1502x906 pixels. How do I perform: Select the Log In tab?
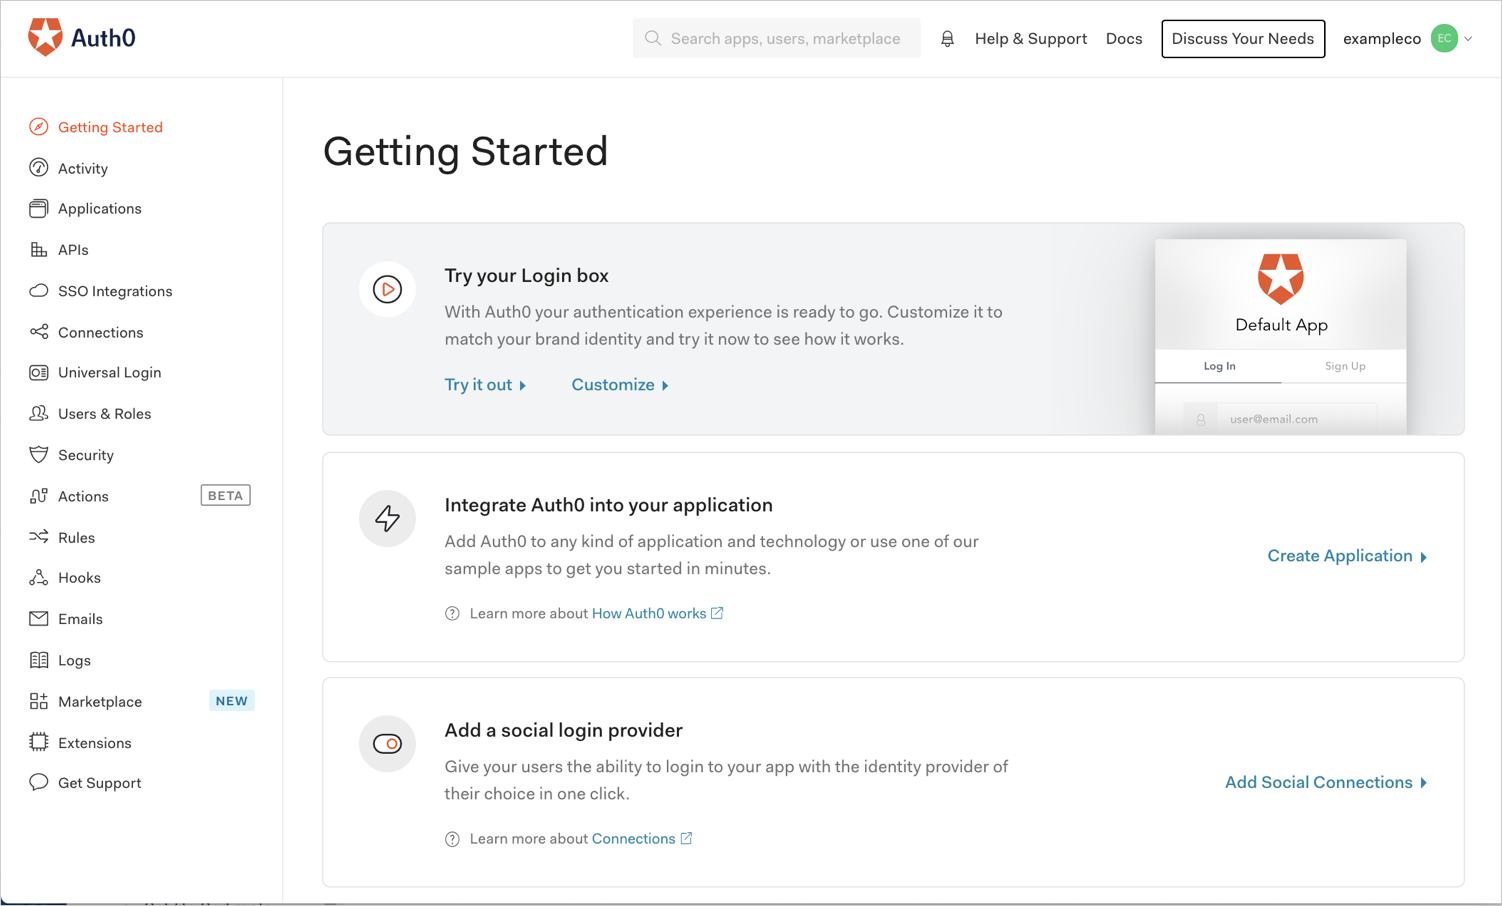tap(1219, 366)
